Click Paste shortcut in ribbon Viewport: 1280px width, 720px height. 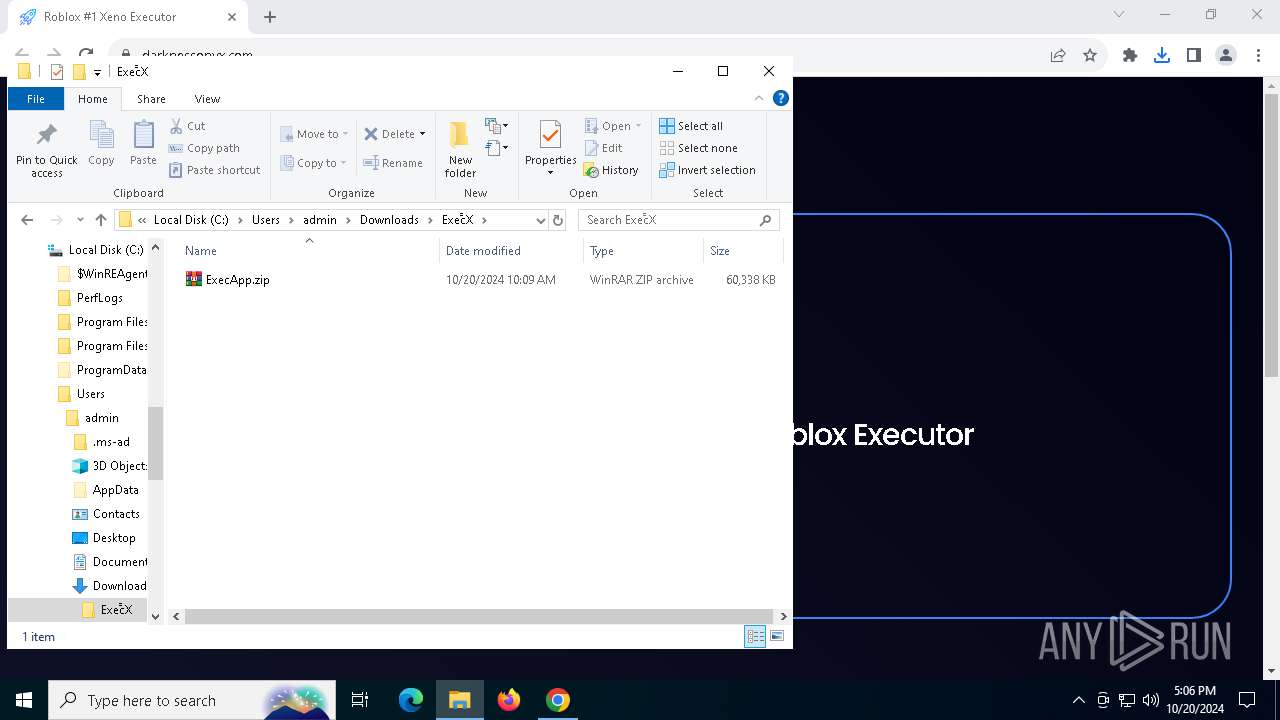(214, 170)
